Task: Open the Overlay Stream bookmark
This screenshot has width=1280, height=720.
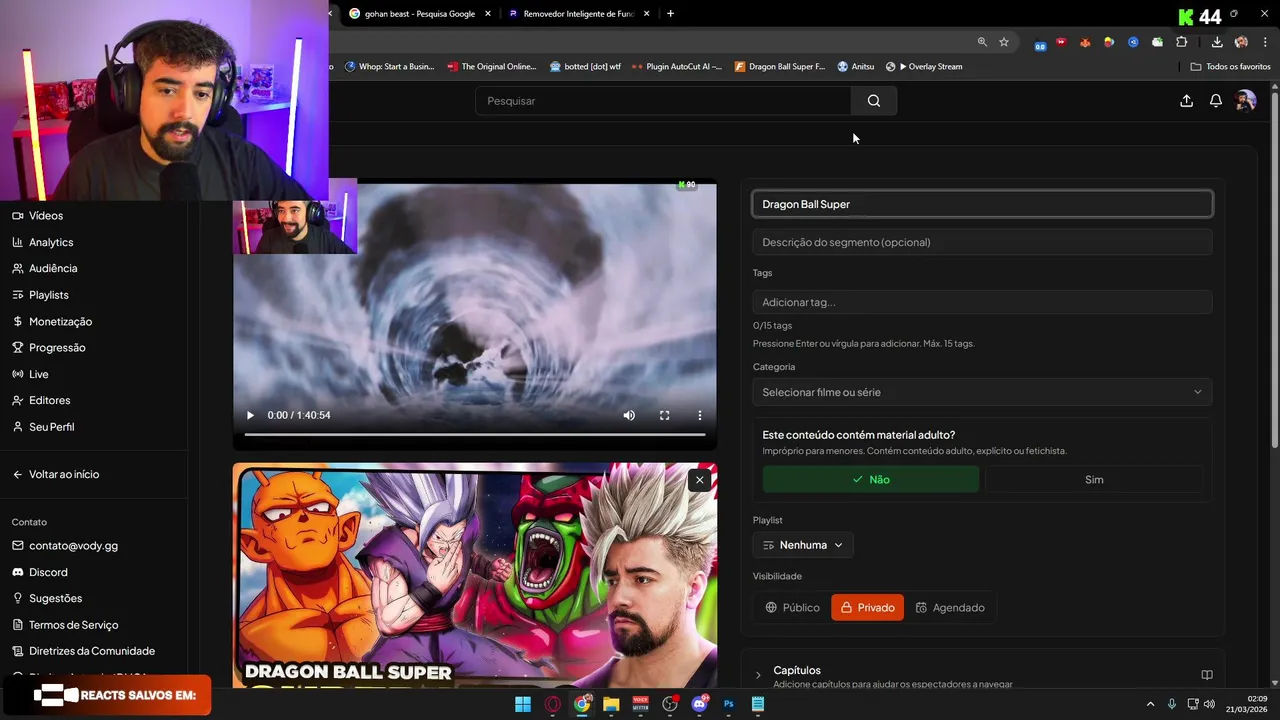Action: (x=925, y=67)
